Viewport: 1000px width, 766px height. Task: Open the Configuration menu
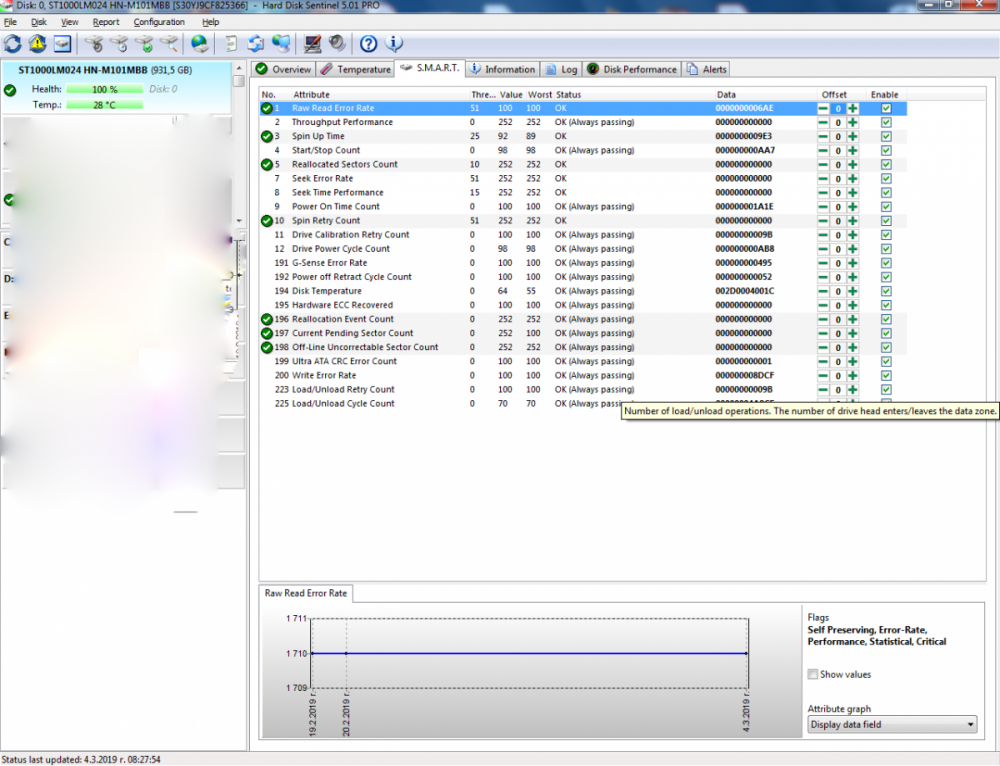(159, 22)
